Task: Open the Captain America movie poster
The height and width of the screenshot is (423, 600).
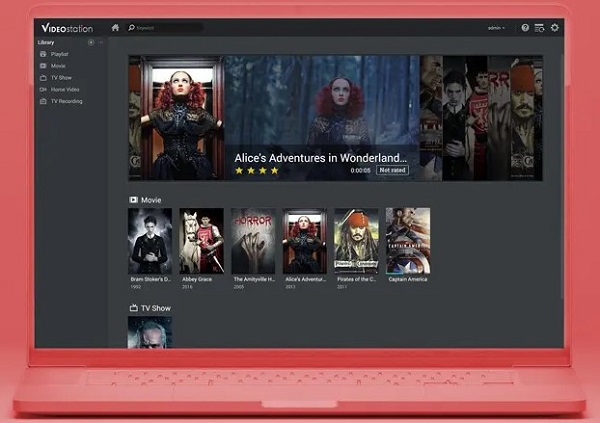Action: coord(407,241)
